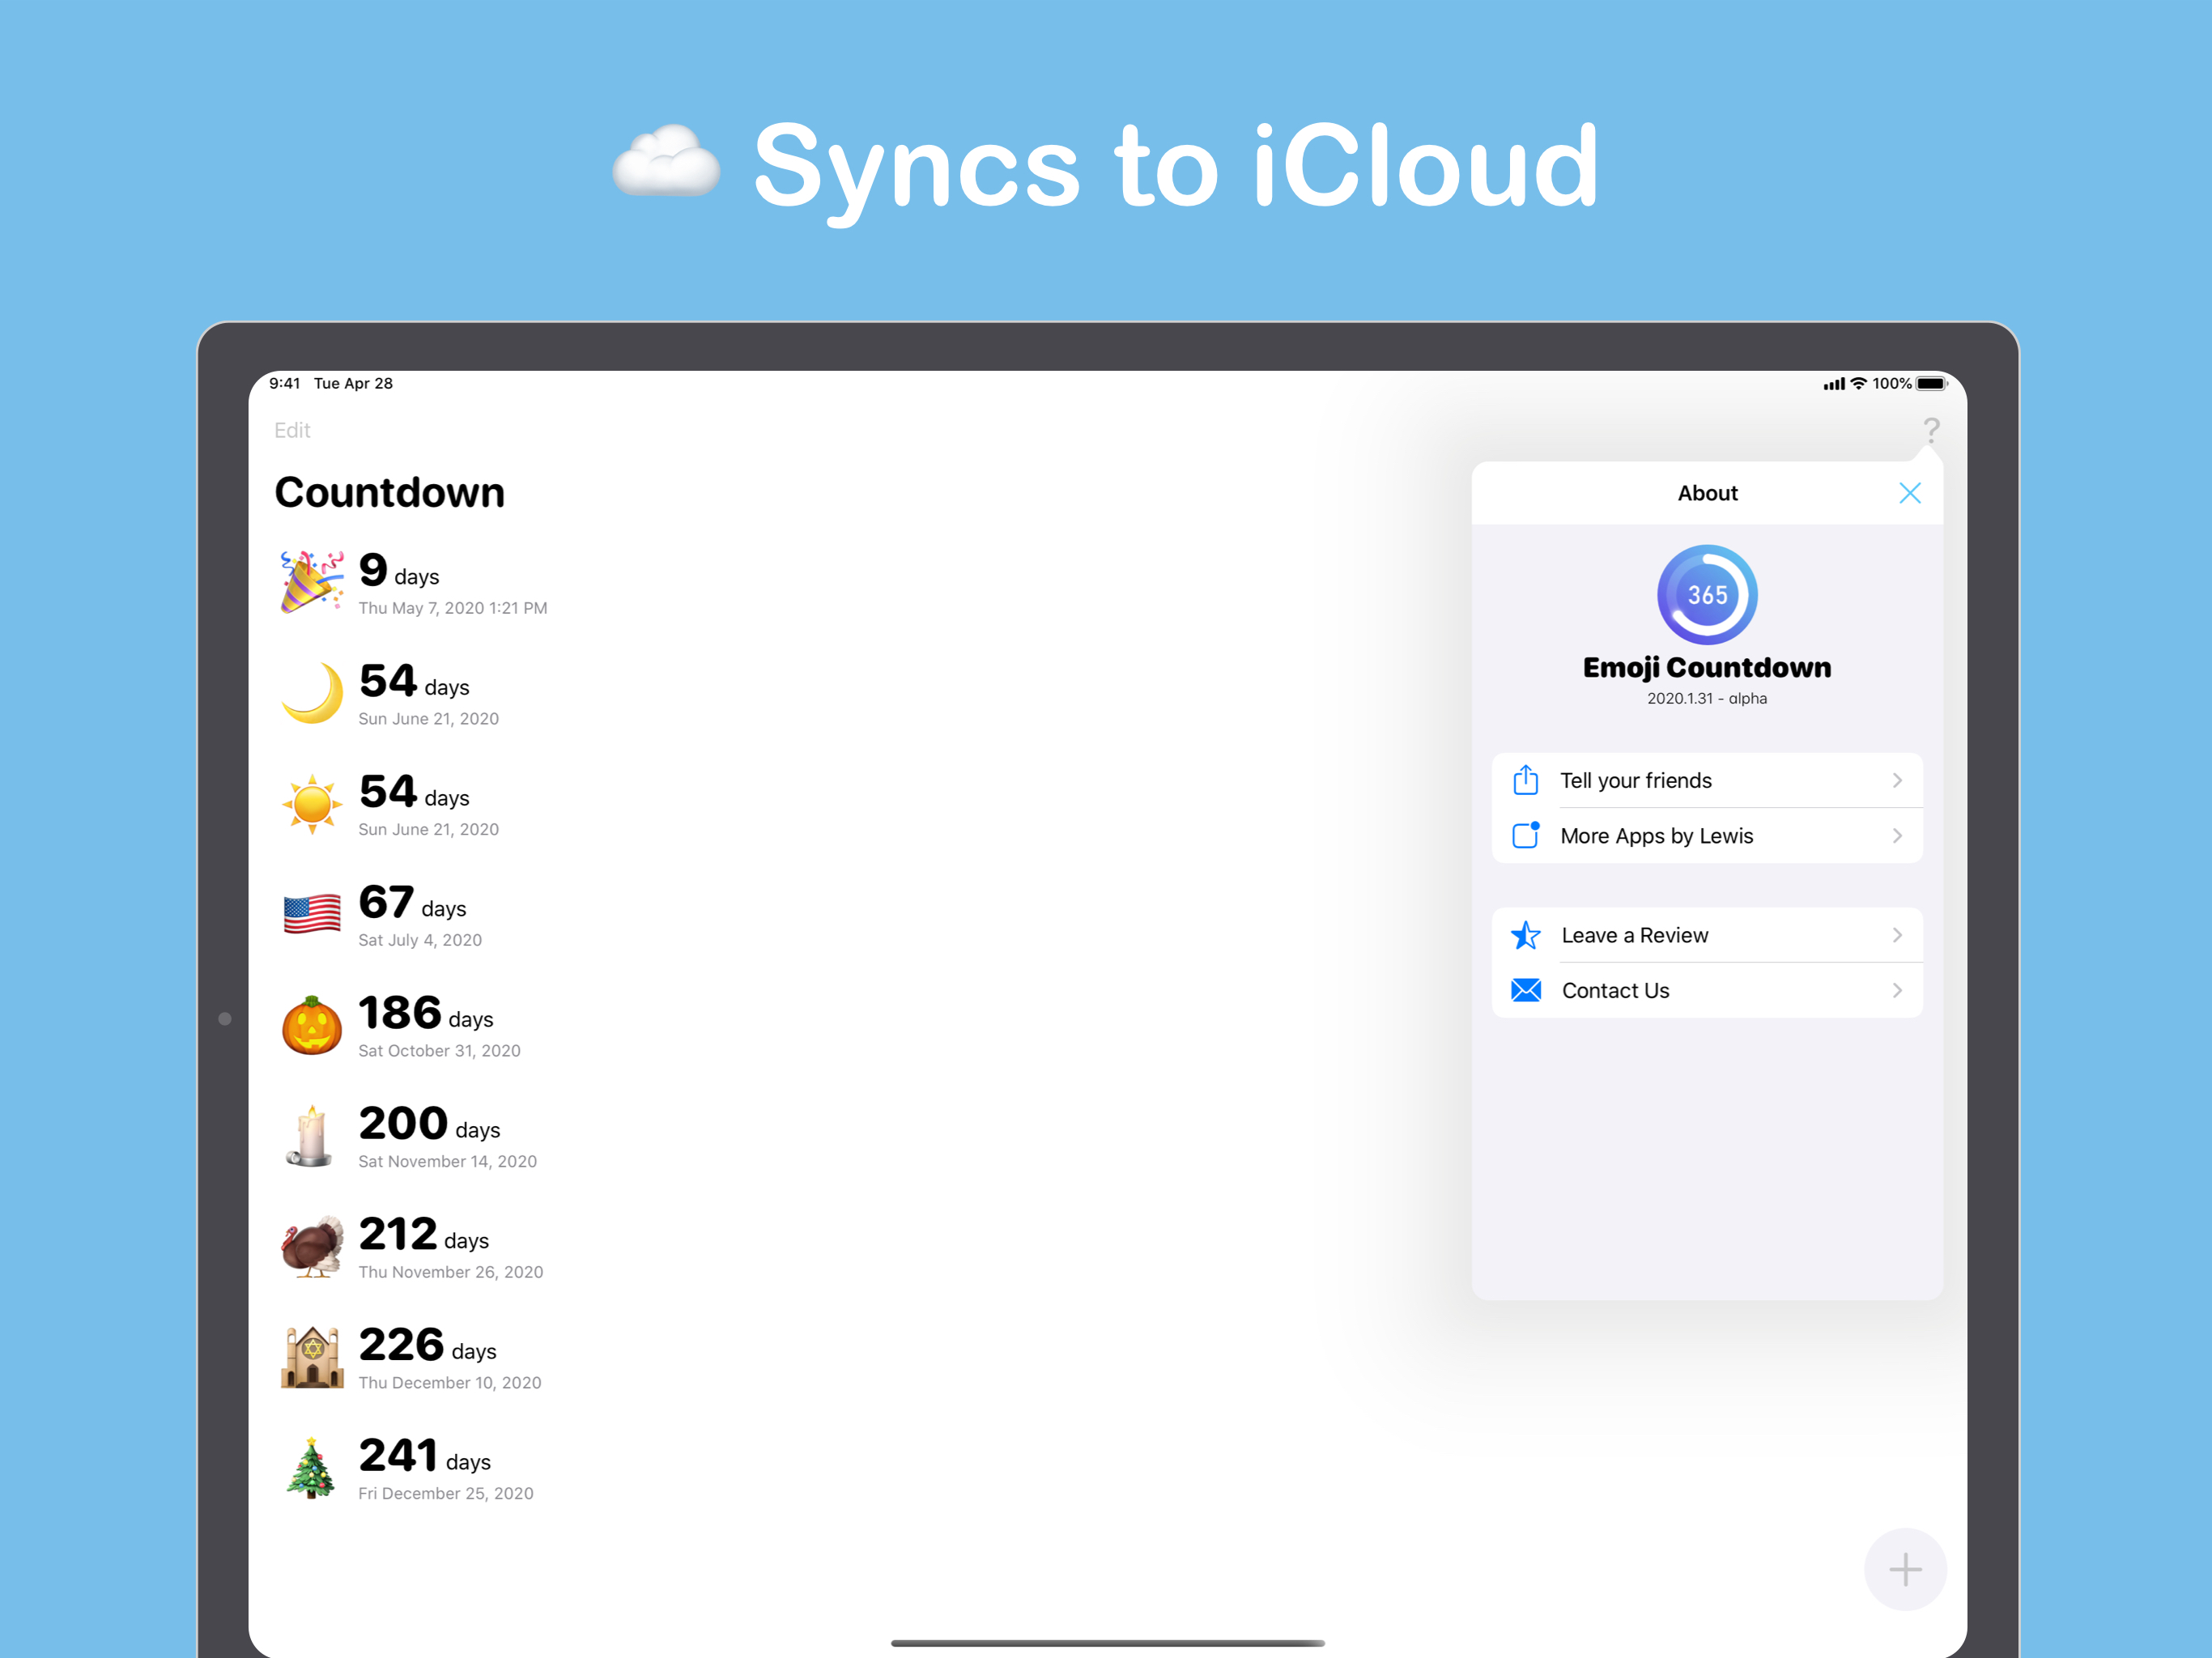The width and height of the screenshot is (2212, 1658).
Task: Tap the Edit button above Countdown
Action: pos(292,430)
